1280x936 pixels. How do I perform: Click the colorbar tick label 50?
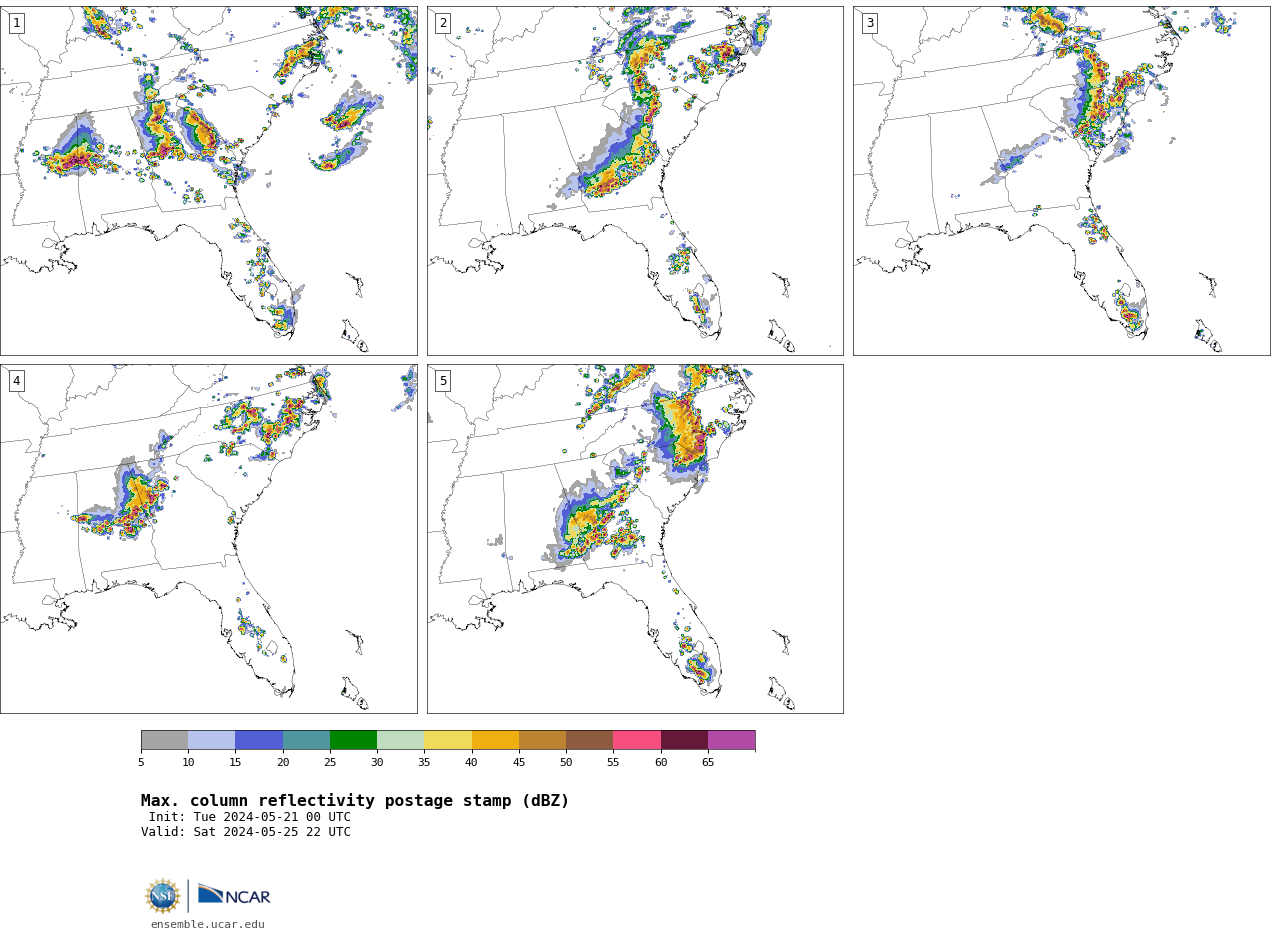(566, 762)
